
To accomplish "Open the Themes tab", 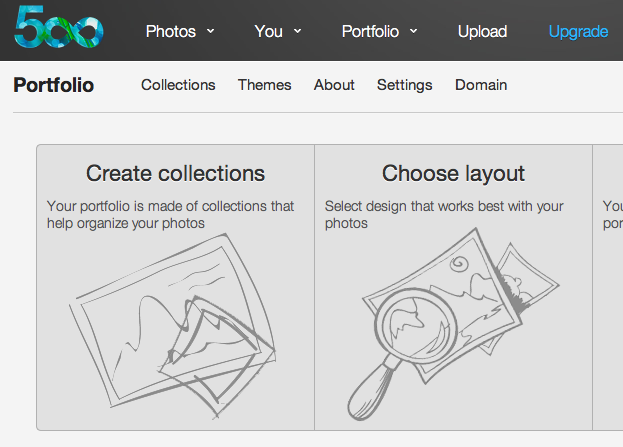I will 264,85.
